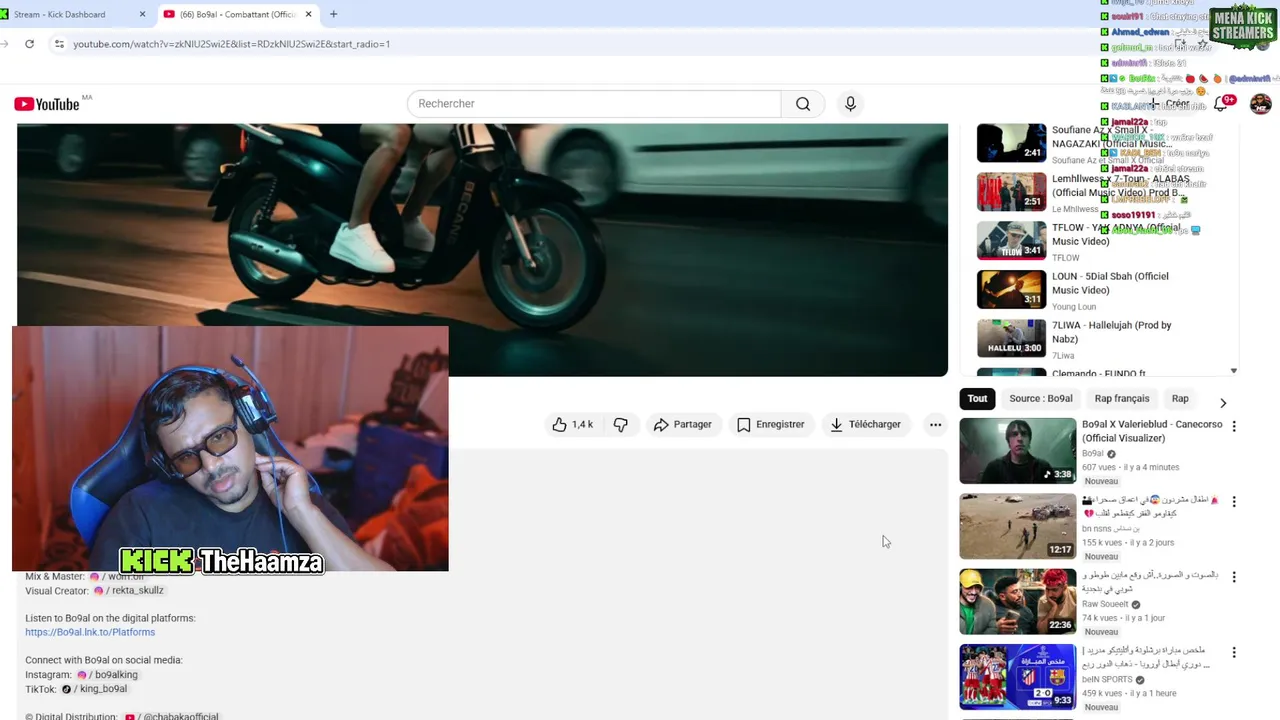Open options for beIN SPORTS video

tap(1233, 652)
